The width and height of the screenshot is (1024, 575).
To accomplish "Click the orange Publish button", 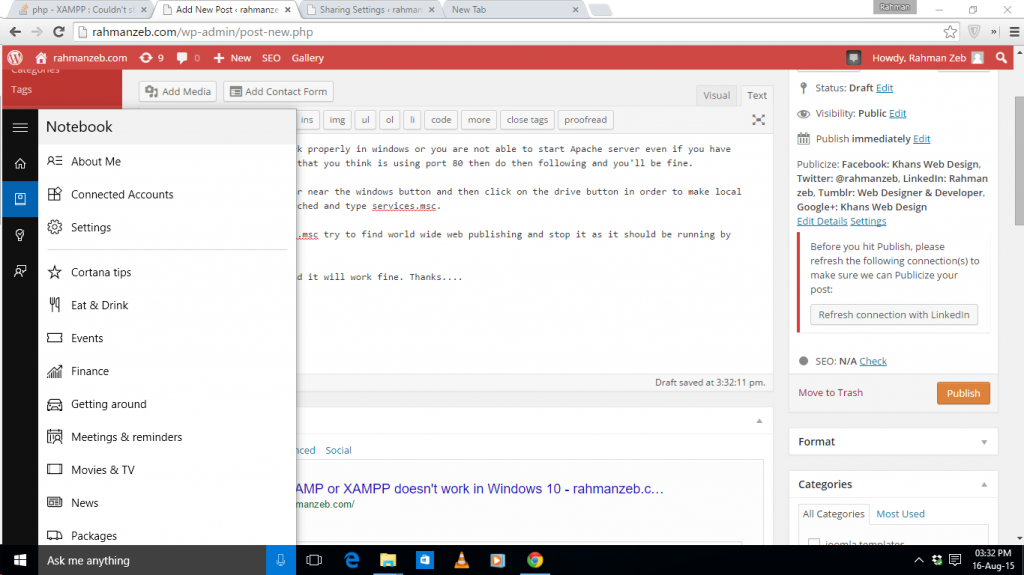I will [x=963, y=393].
